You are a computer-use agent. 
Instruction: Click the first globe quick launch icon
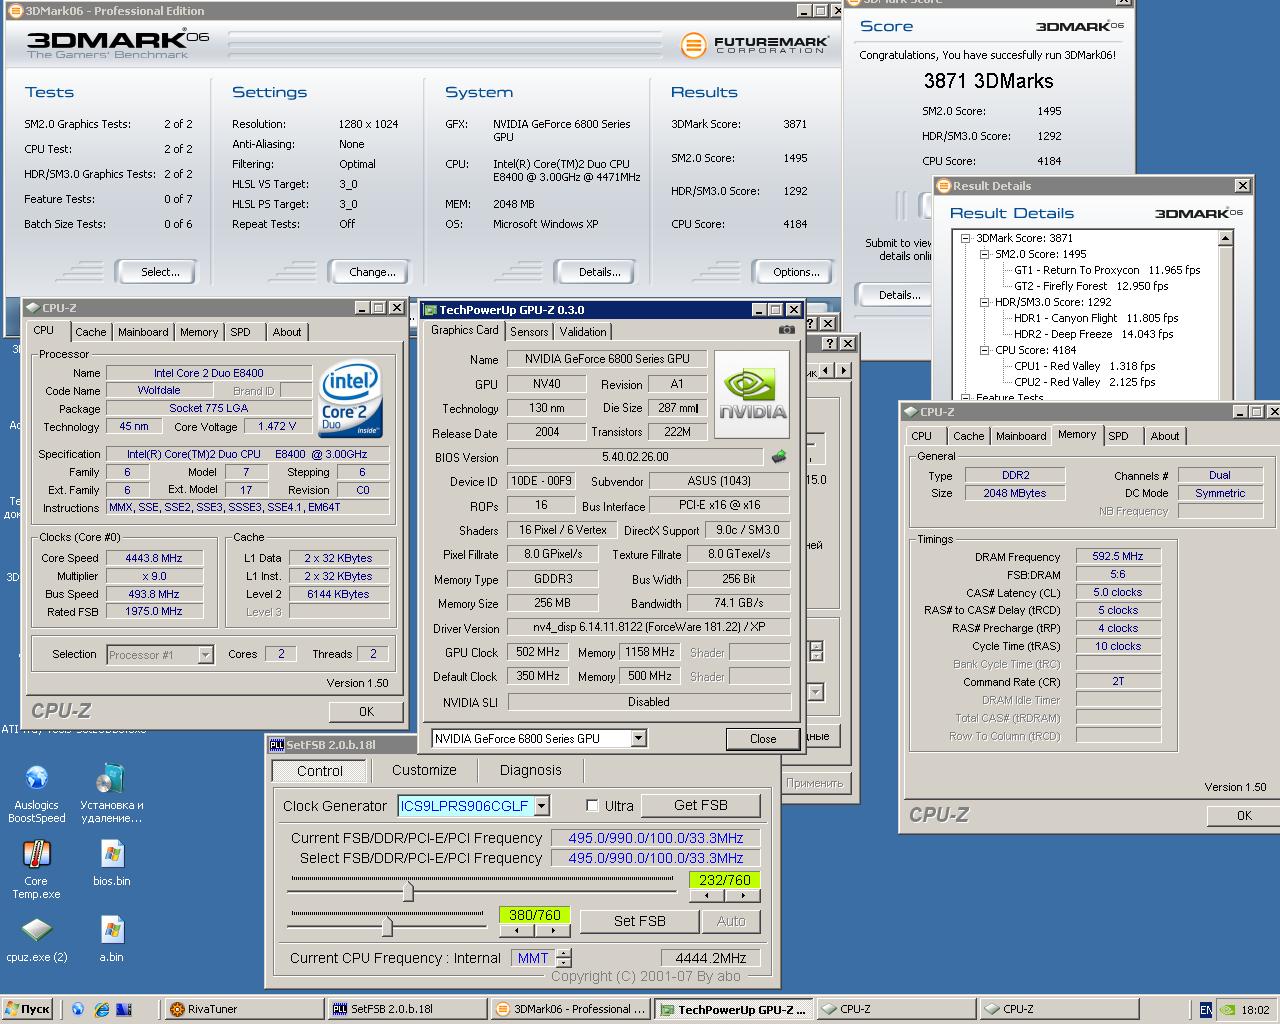(x=77, y=1009)
